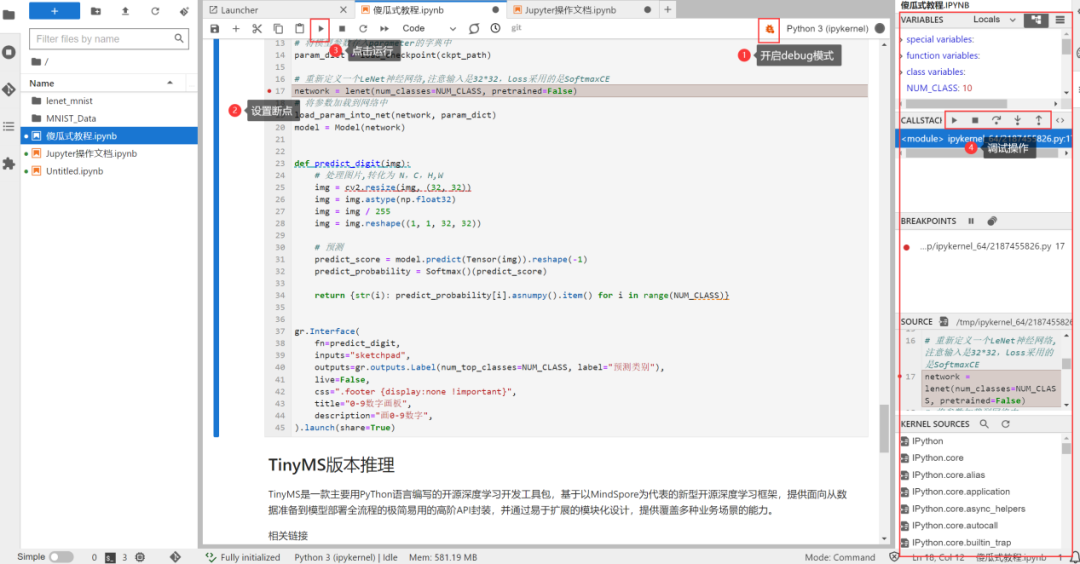Toggle Simple mode switch
Viewport: 1080px width, 564px height.
61,557
